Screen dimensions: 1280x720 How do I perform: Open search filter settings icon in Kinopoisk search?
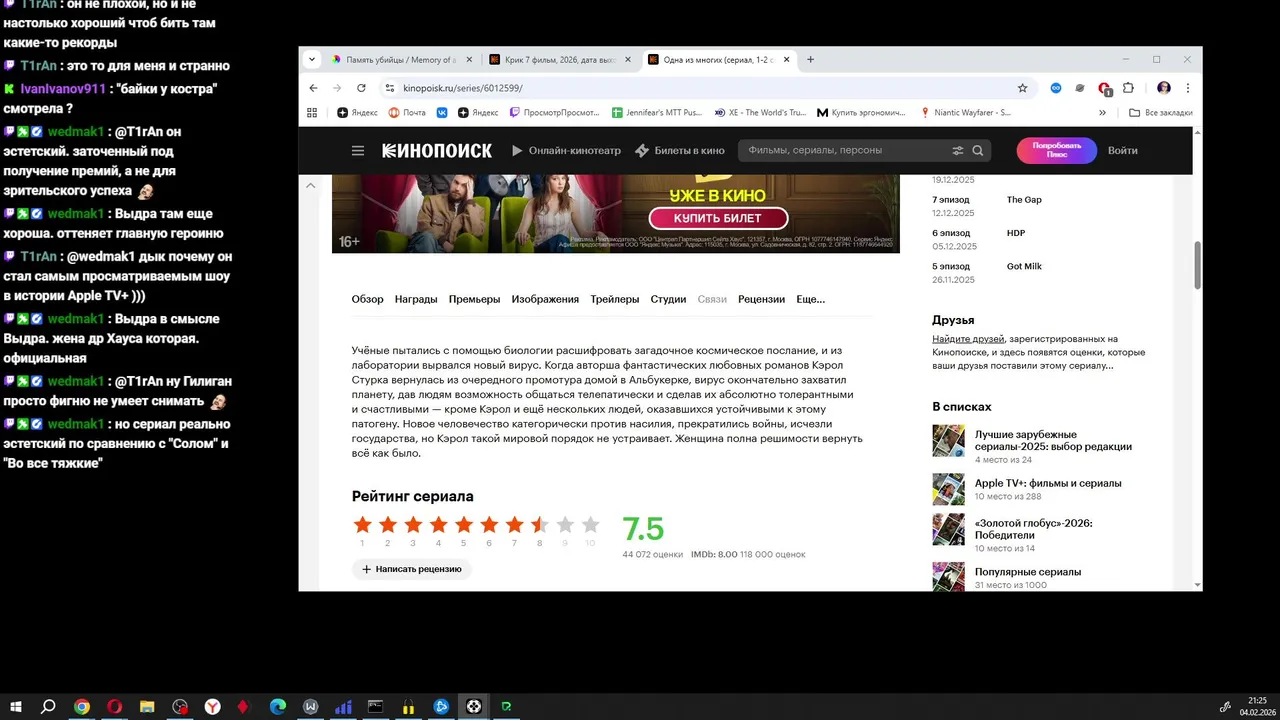958,151
